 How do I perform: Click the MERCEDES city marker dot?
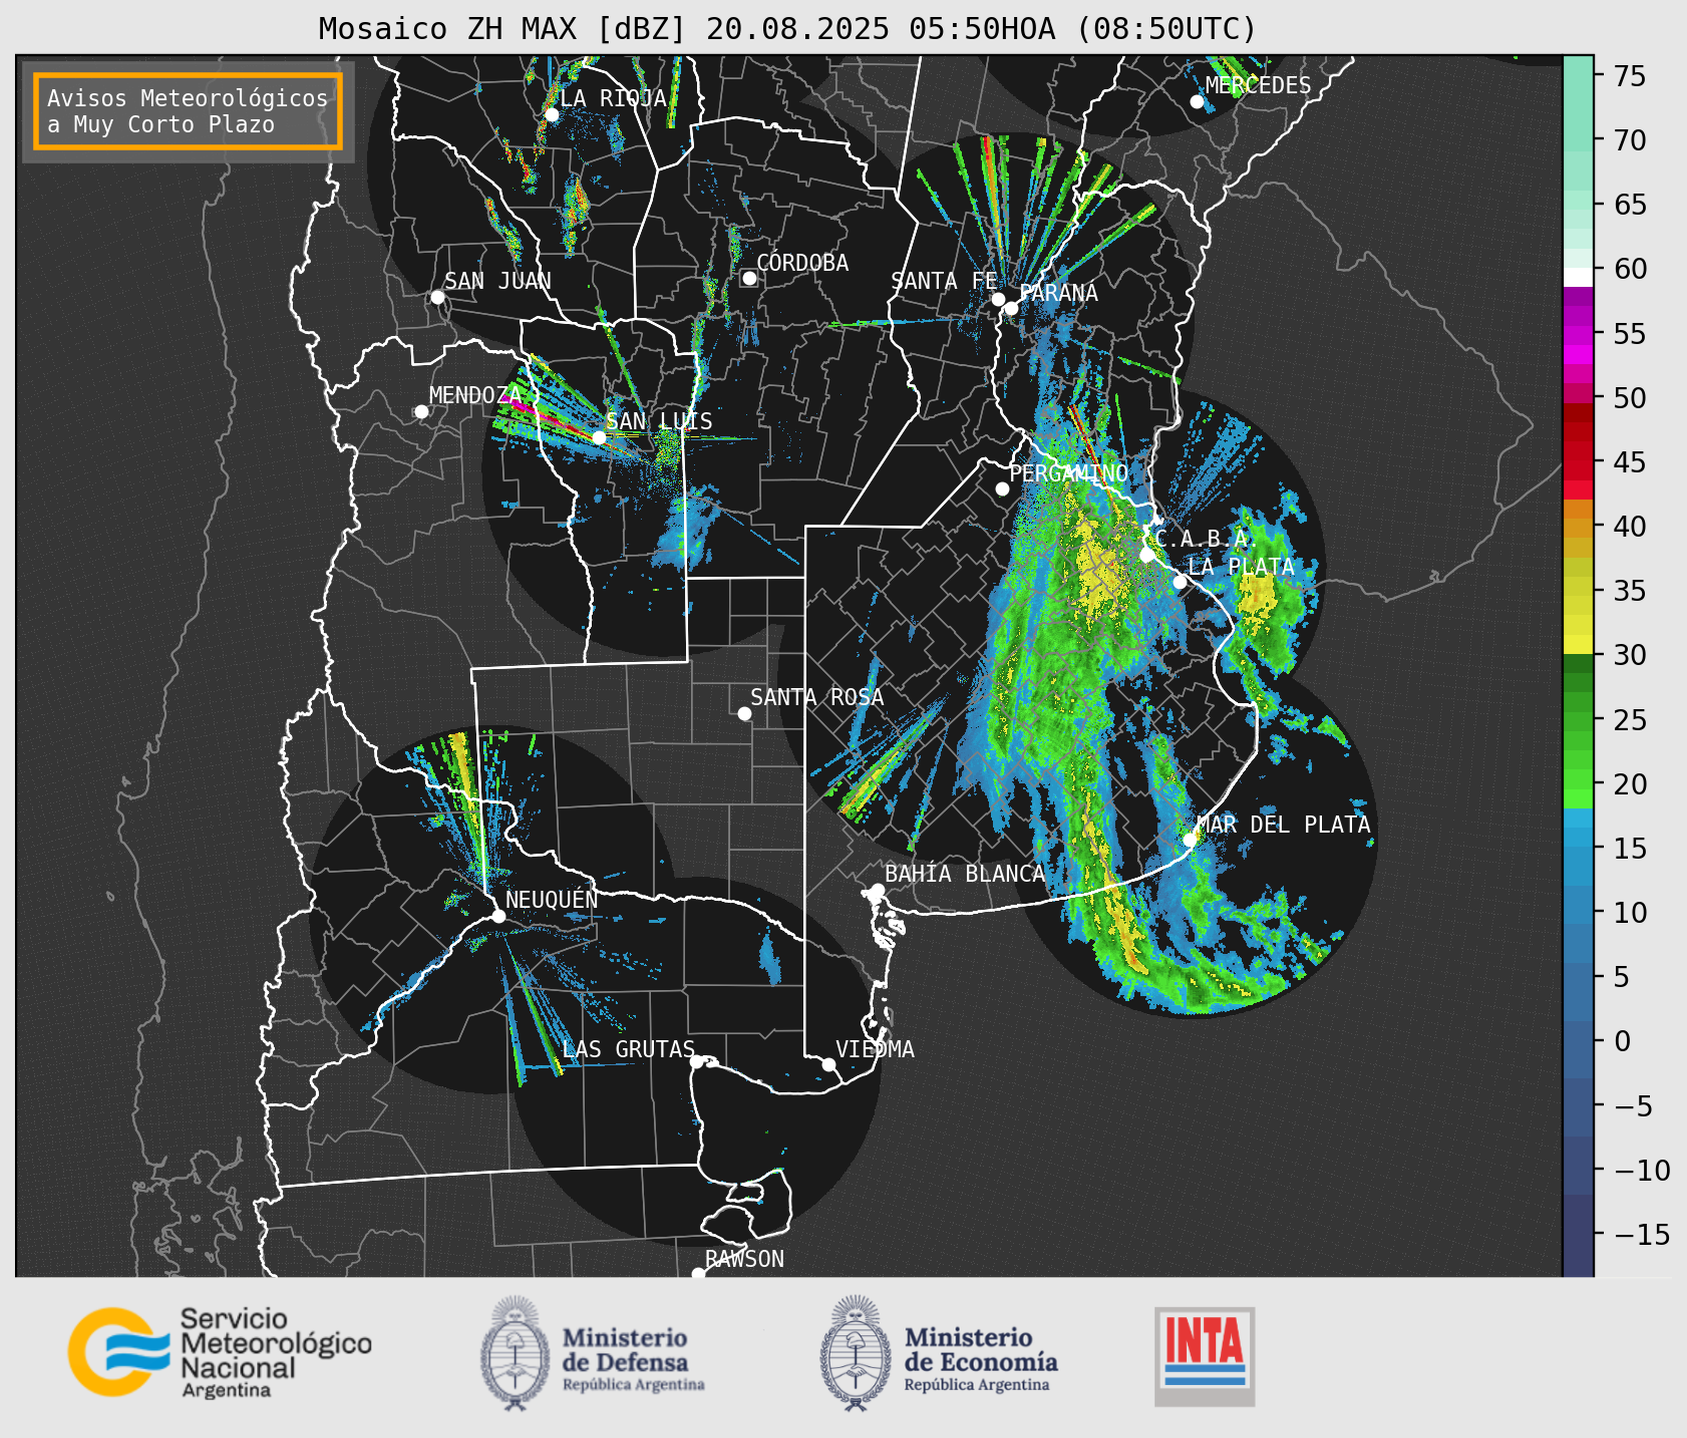(1197, 102)
